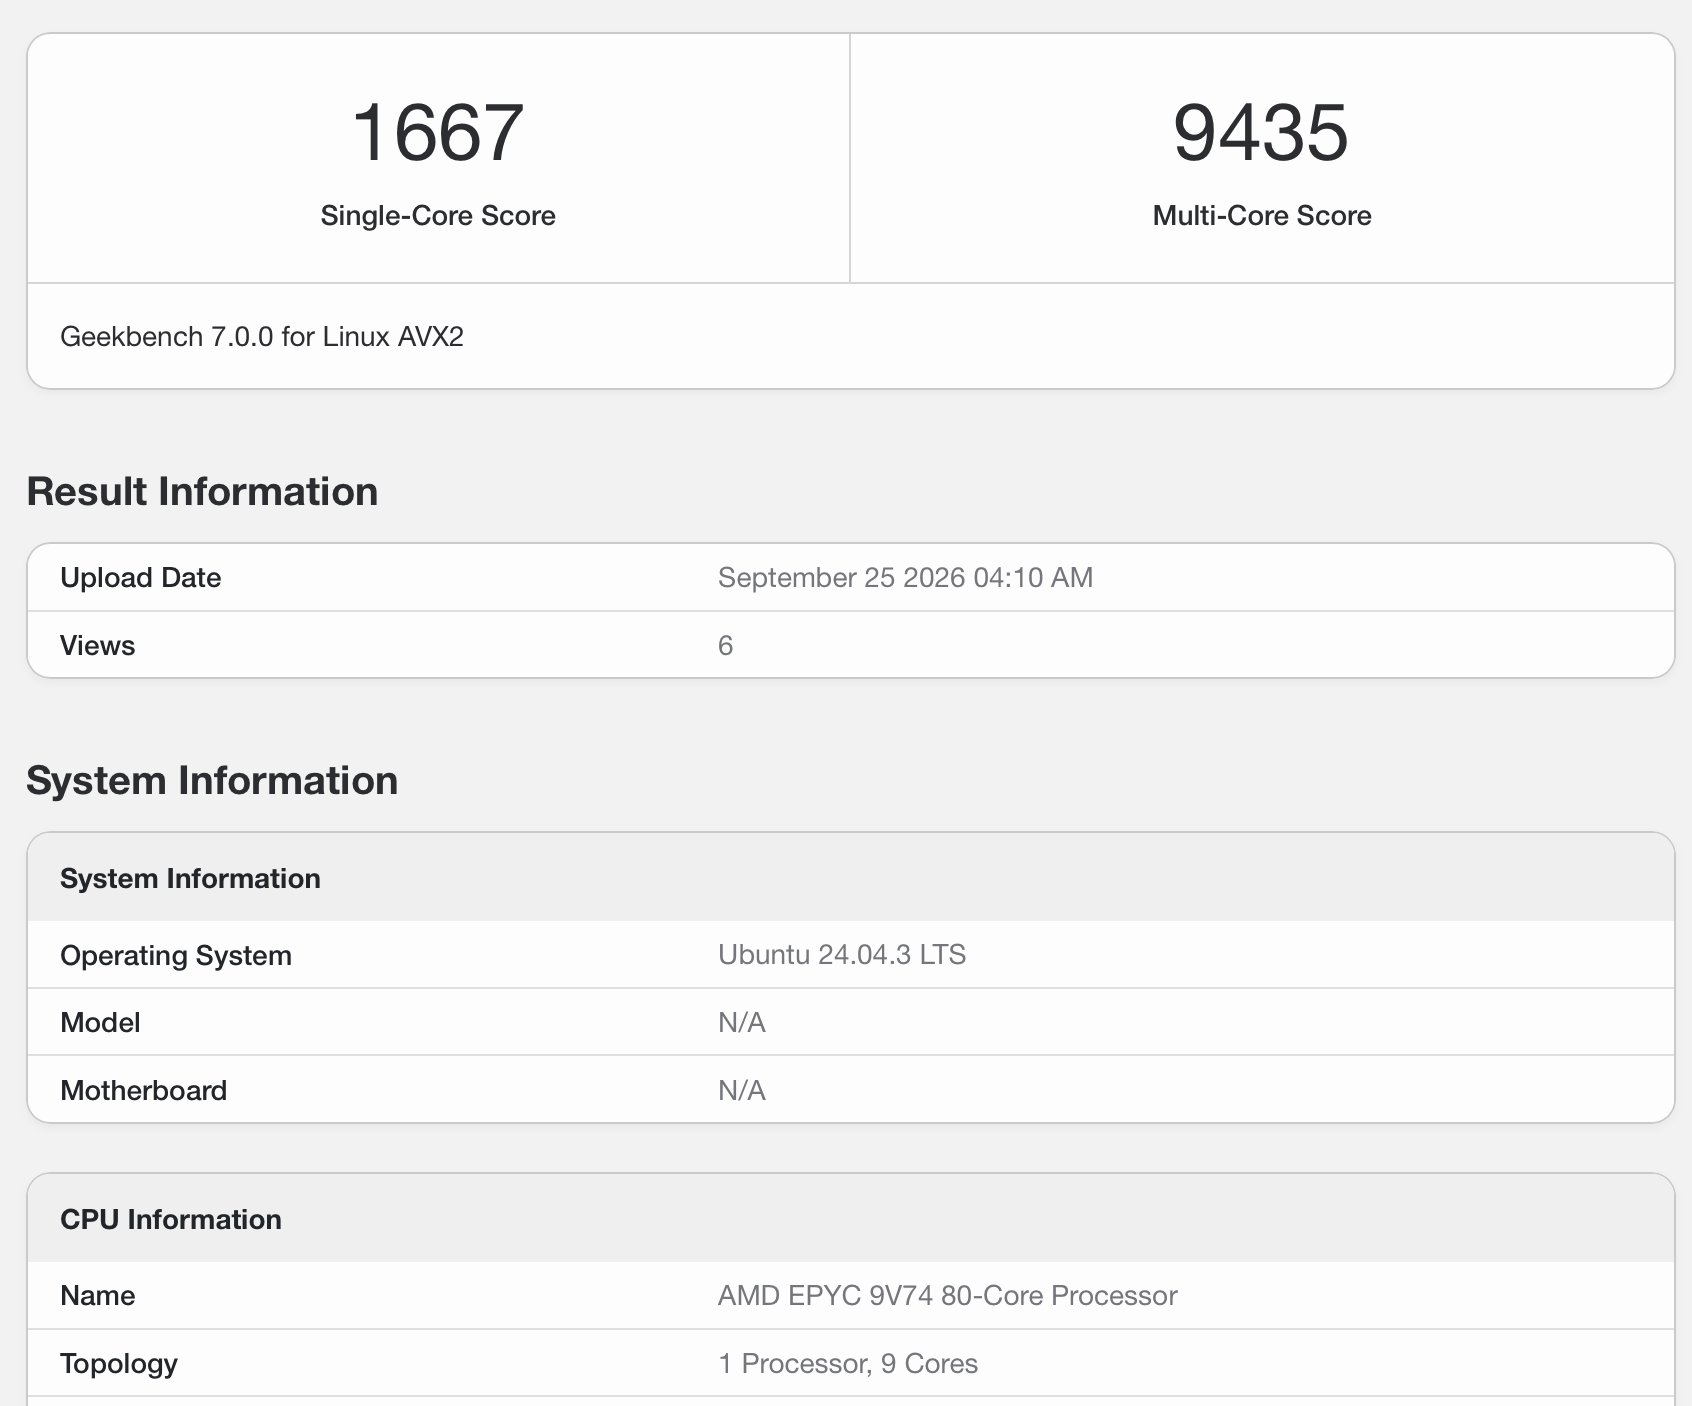Image resolution: width=1692 pixels, height=1406 pixels.
Task: Click the Name row label
Action: click(98, 1296)
